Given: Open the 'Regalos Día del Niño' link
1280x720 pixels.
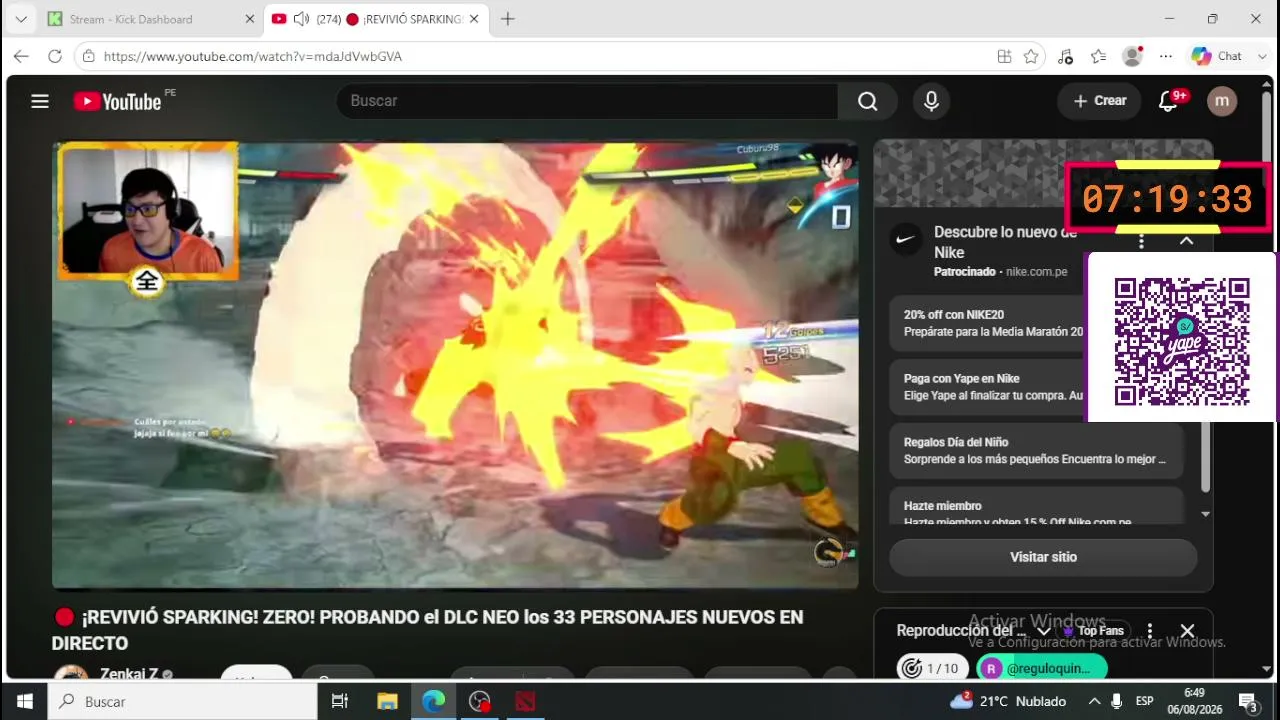Looking at the screenshot, I should click(1036, 451).
